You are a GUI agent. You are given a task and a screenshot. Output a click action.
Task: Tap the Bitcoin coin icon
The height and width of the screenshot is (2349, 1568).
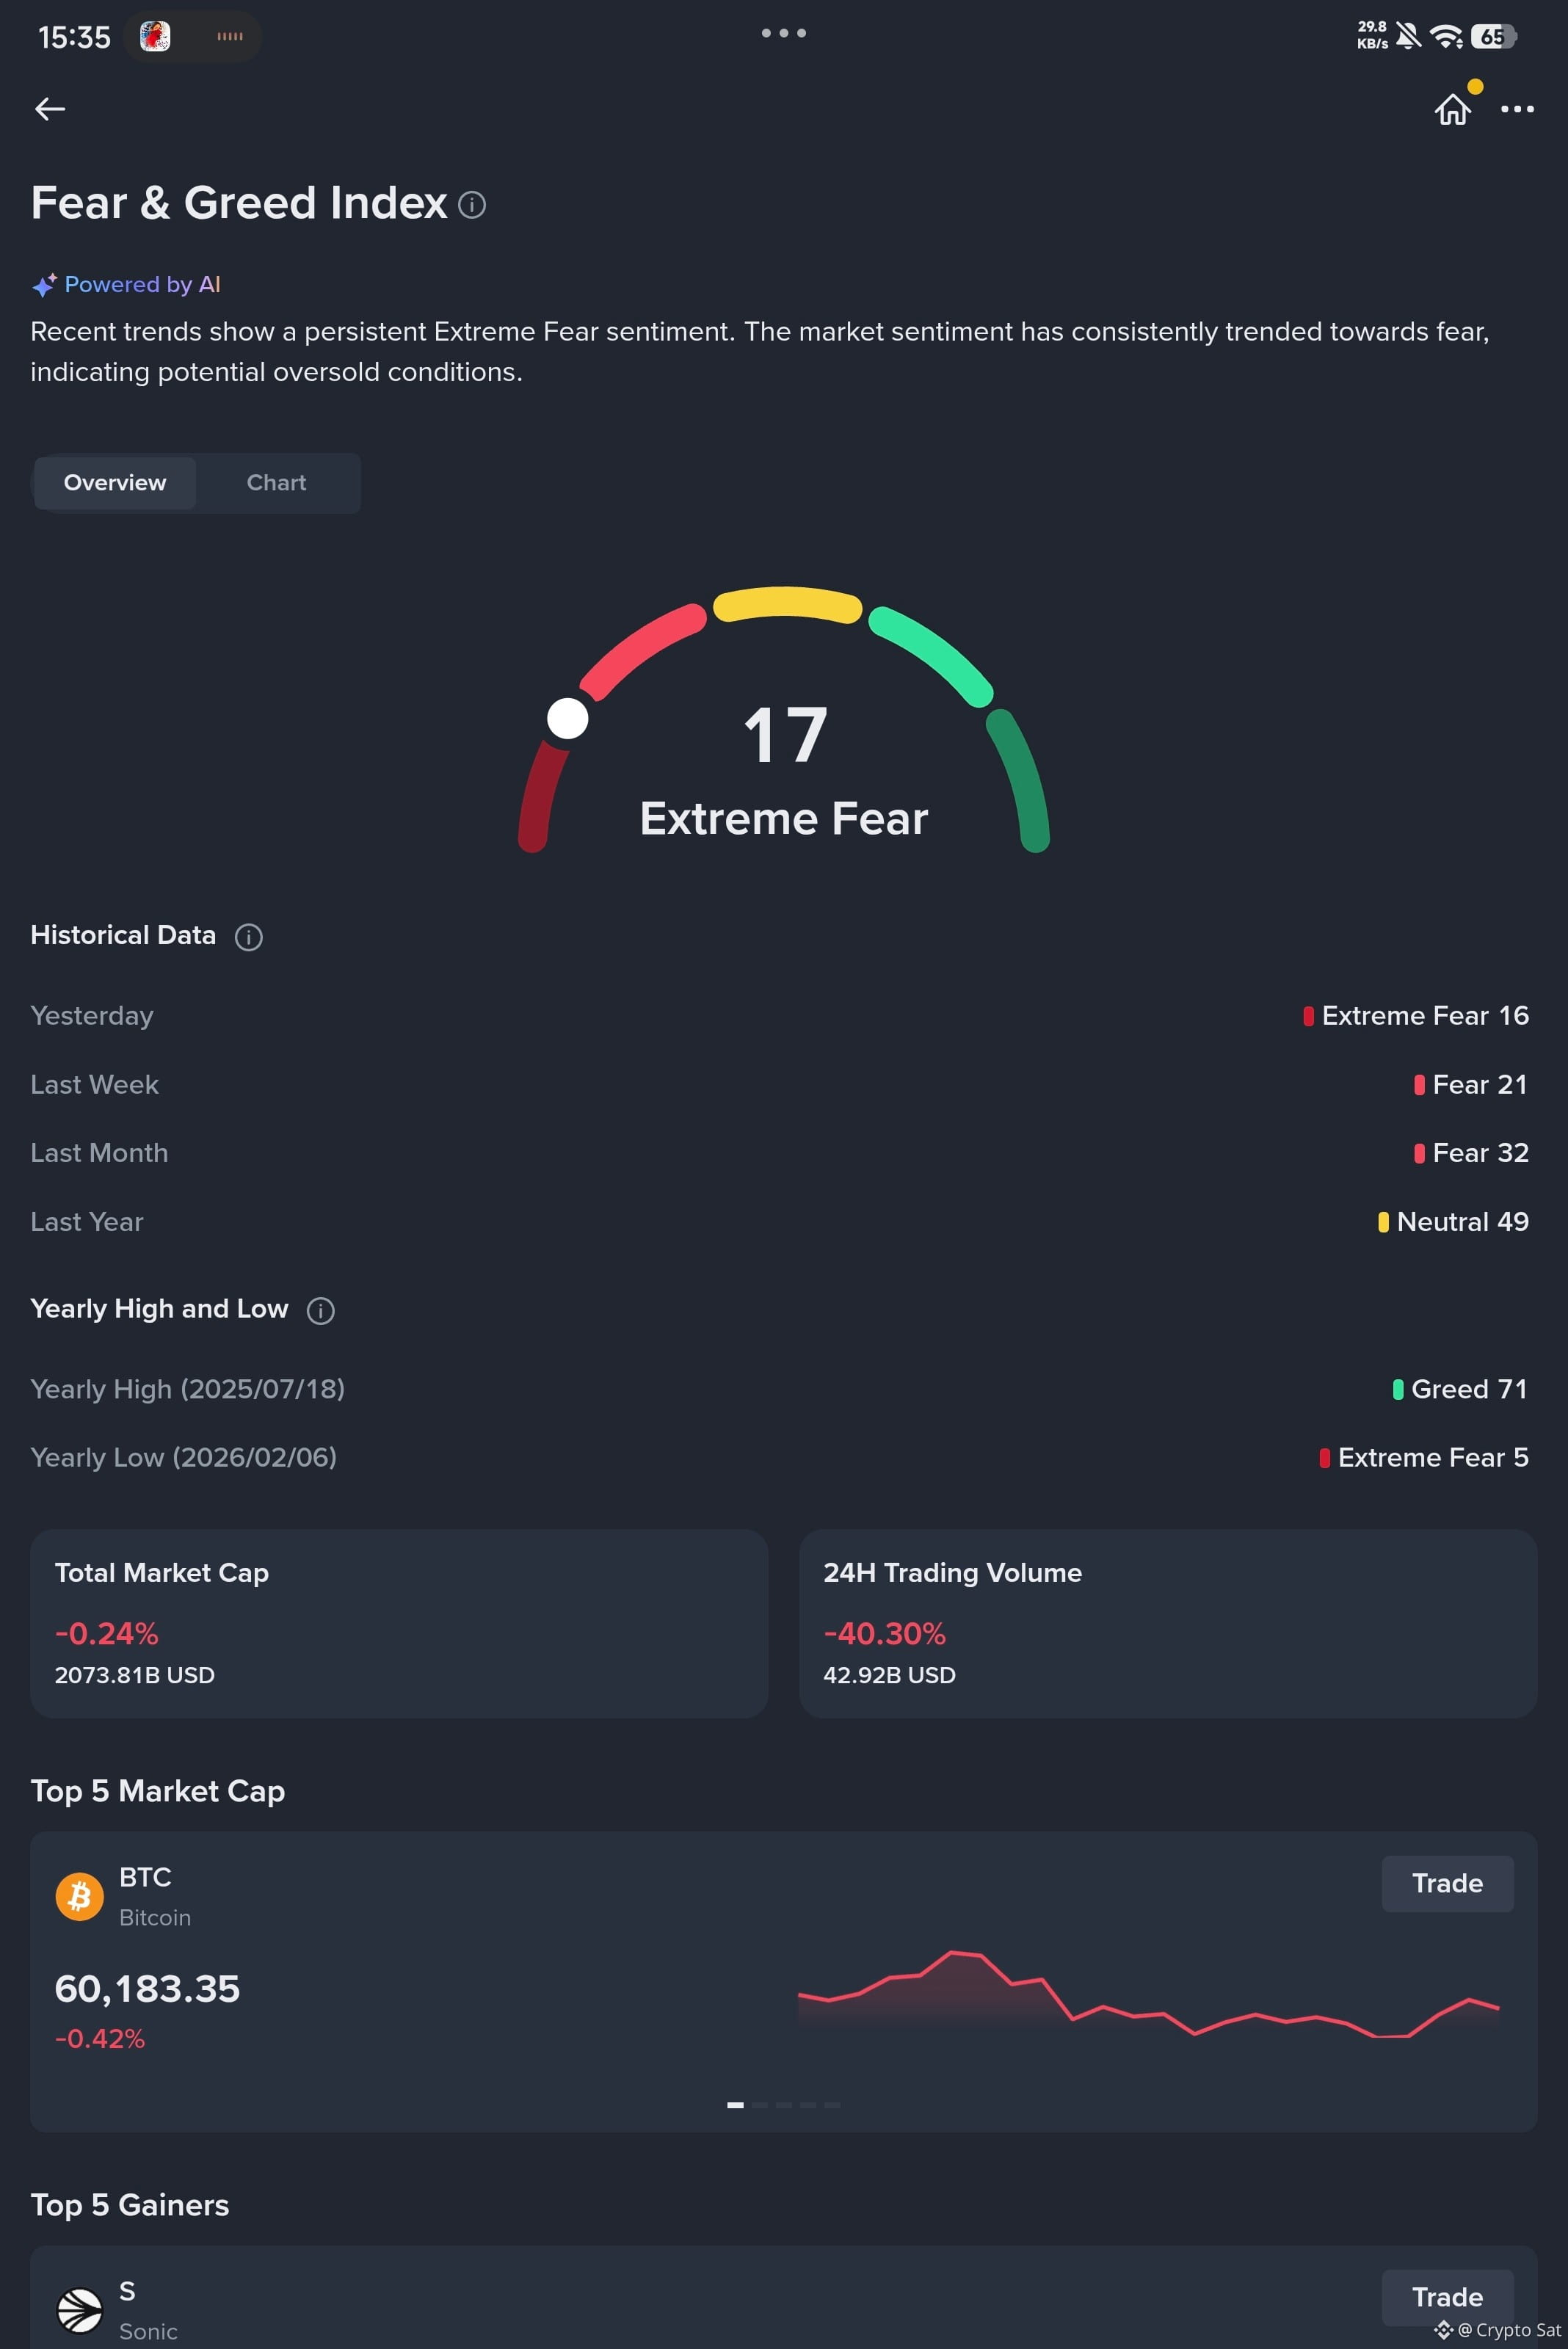point(79,1896)
